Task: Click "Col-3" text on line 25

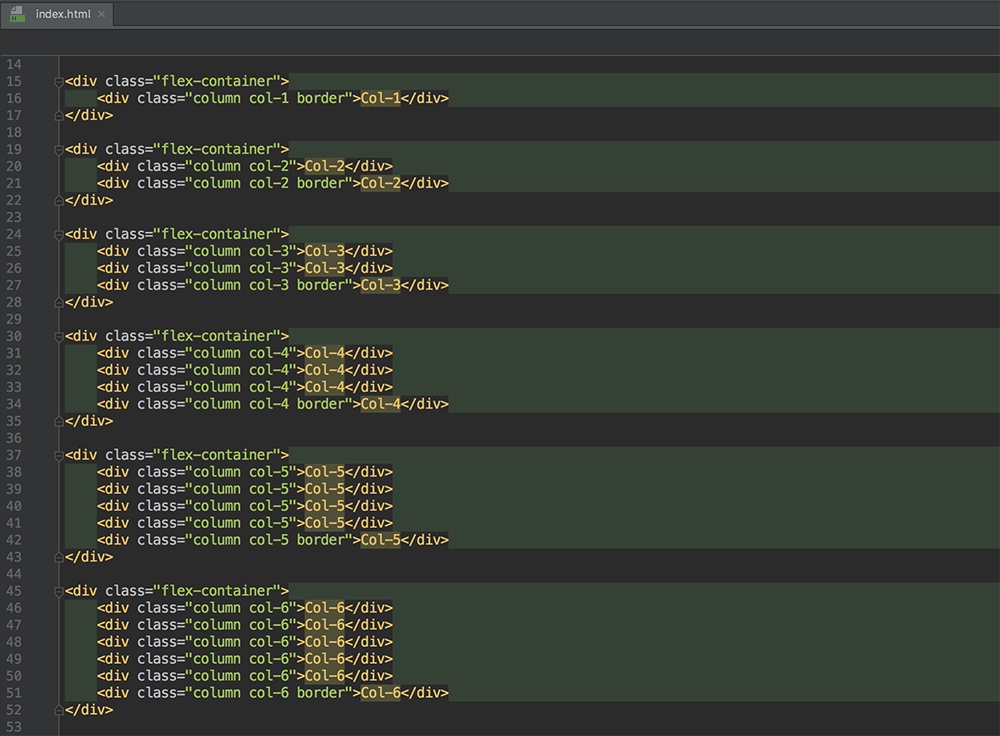Action: click(325, 251)
